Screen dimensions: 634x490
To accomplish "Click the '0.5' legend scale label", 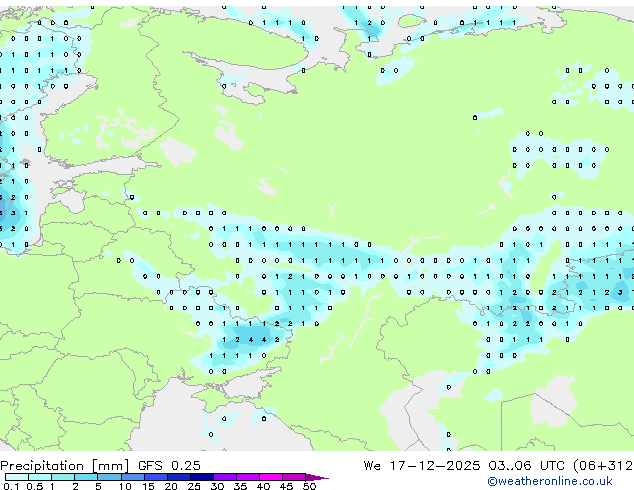I will tap(35, 486).
